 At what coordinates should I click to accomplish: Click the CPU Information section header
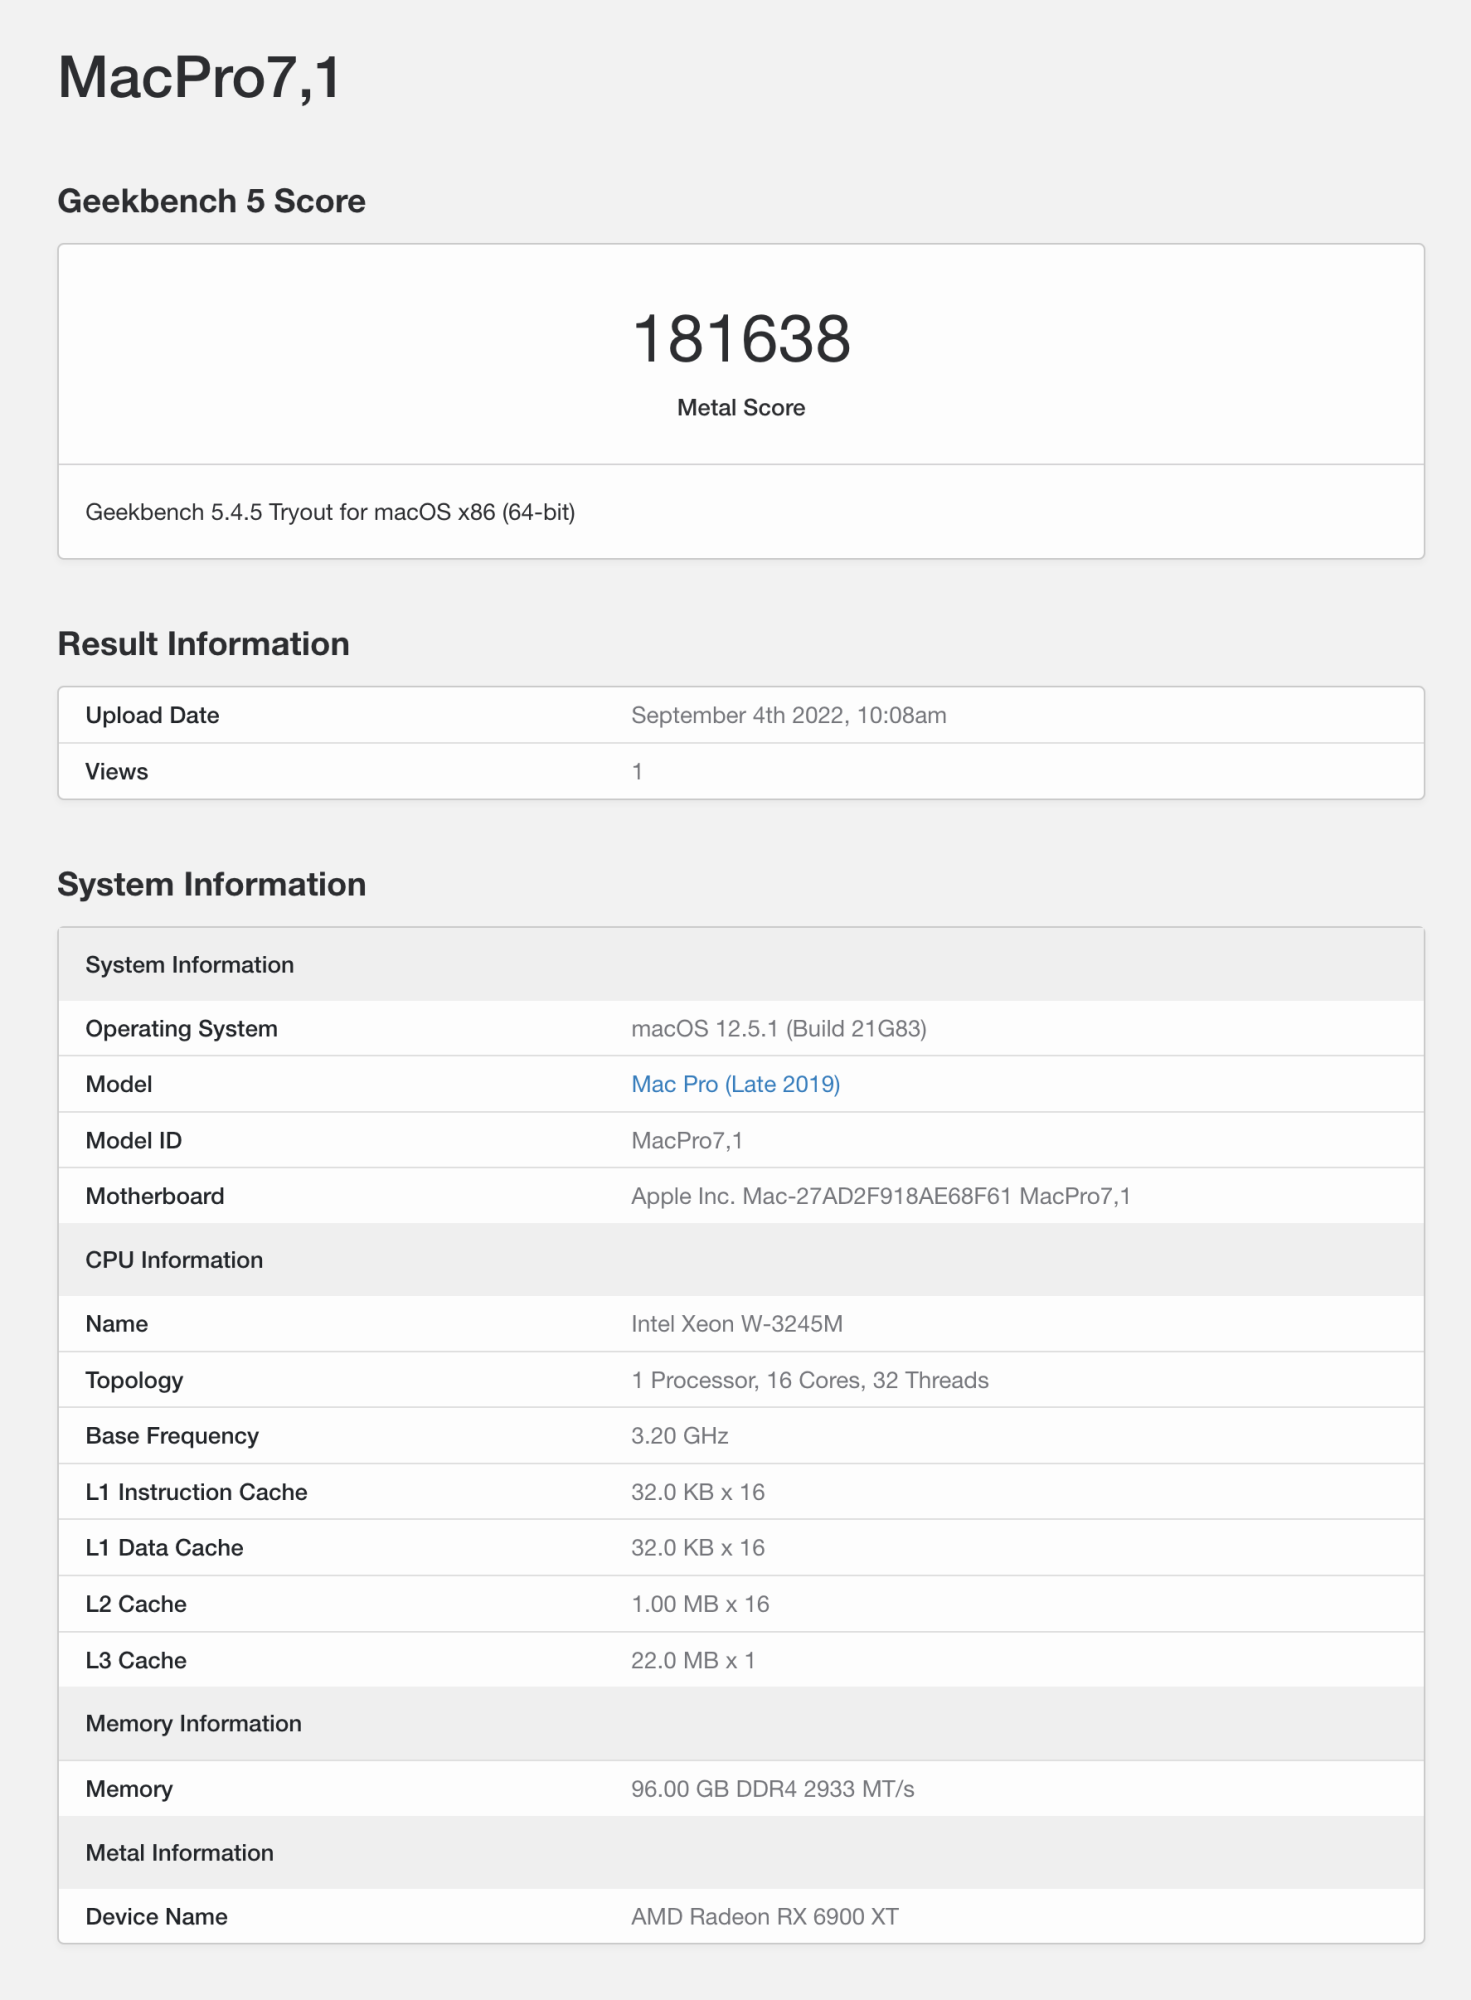point(741,1260)
